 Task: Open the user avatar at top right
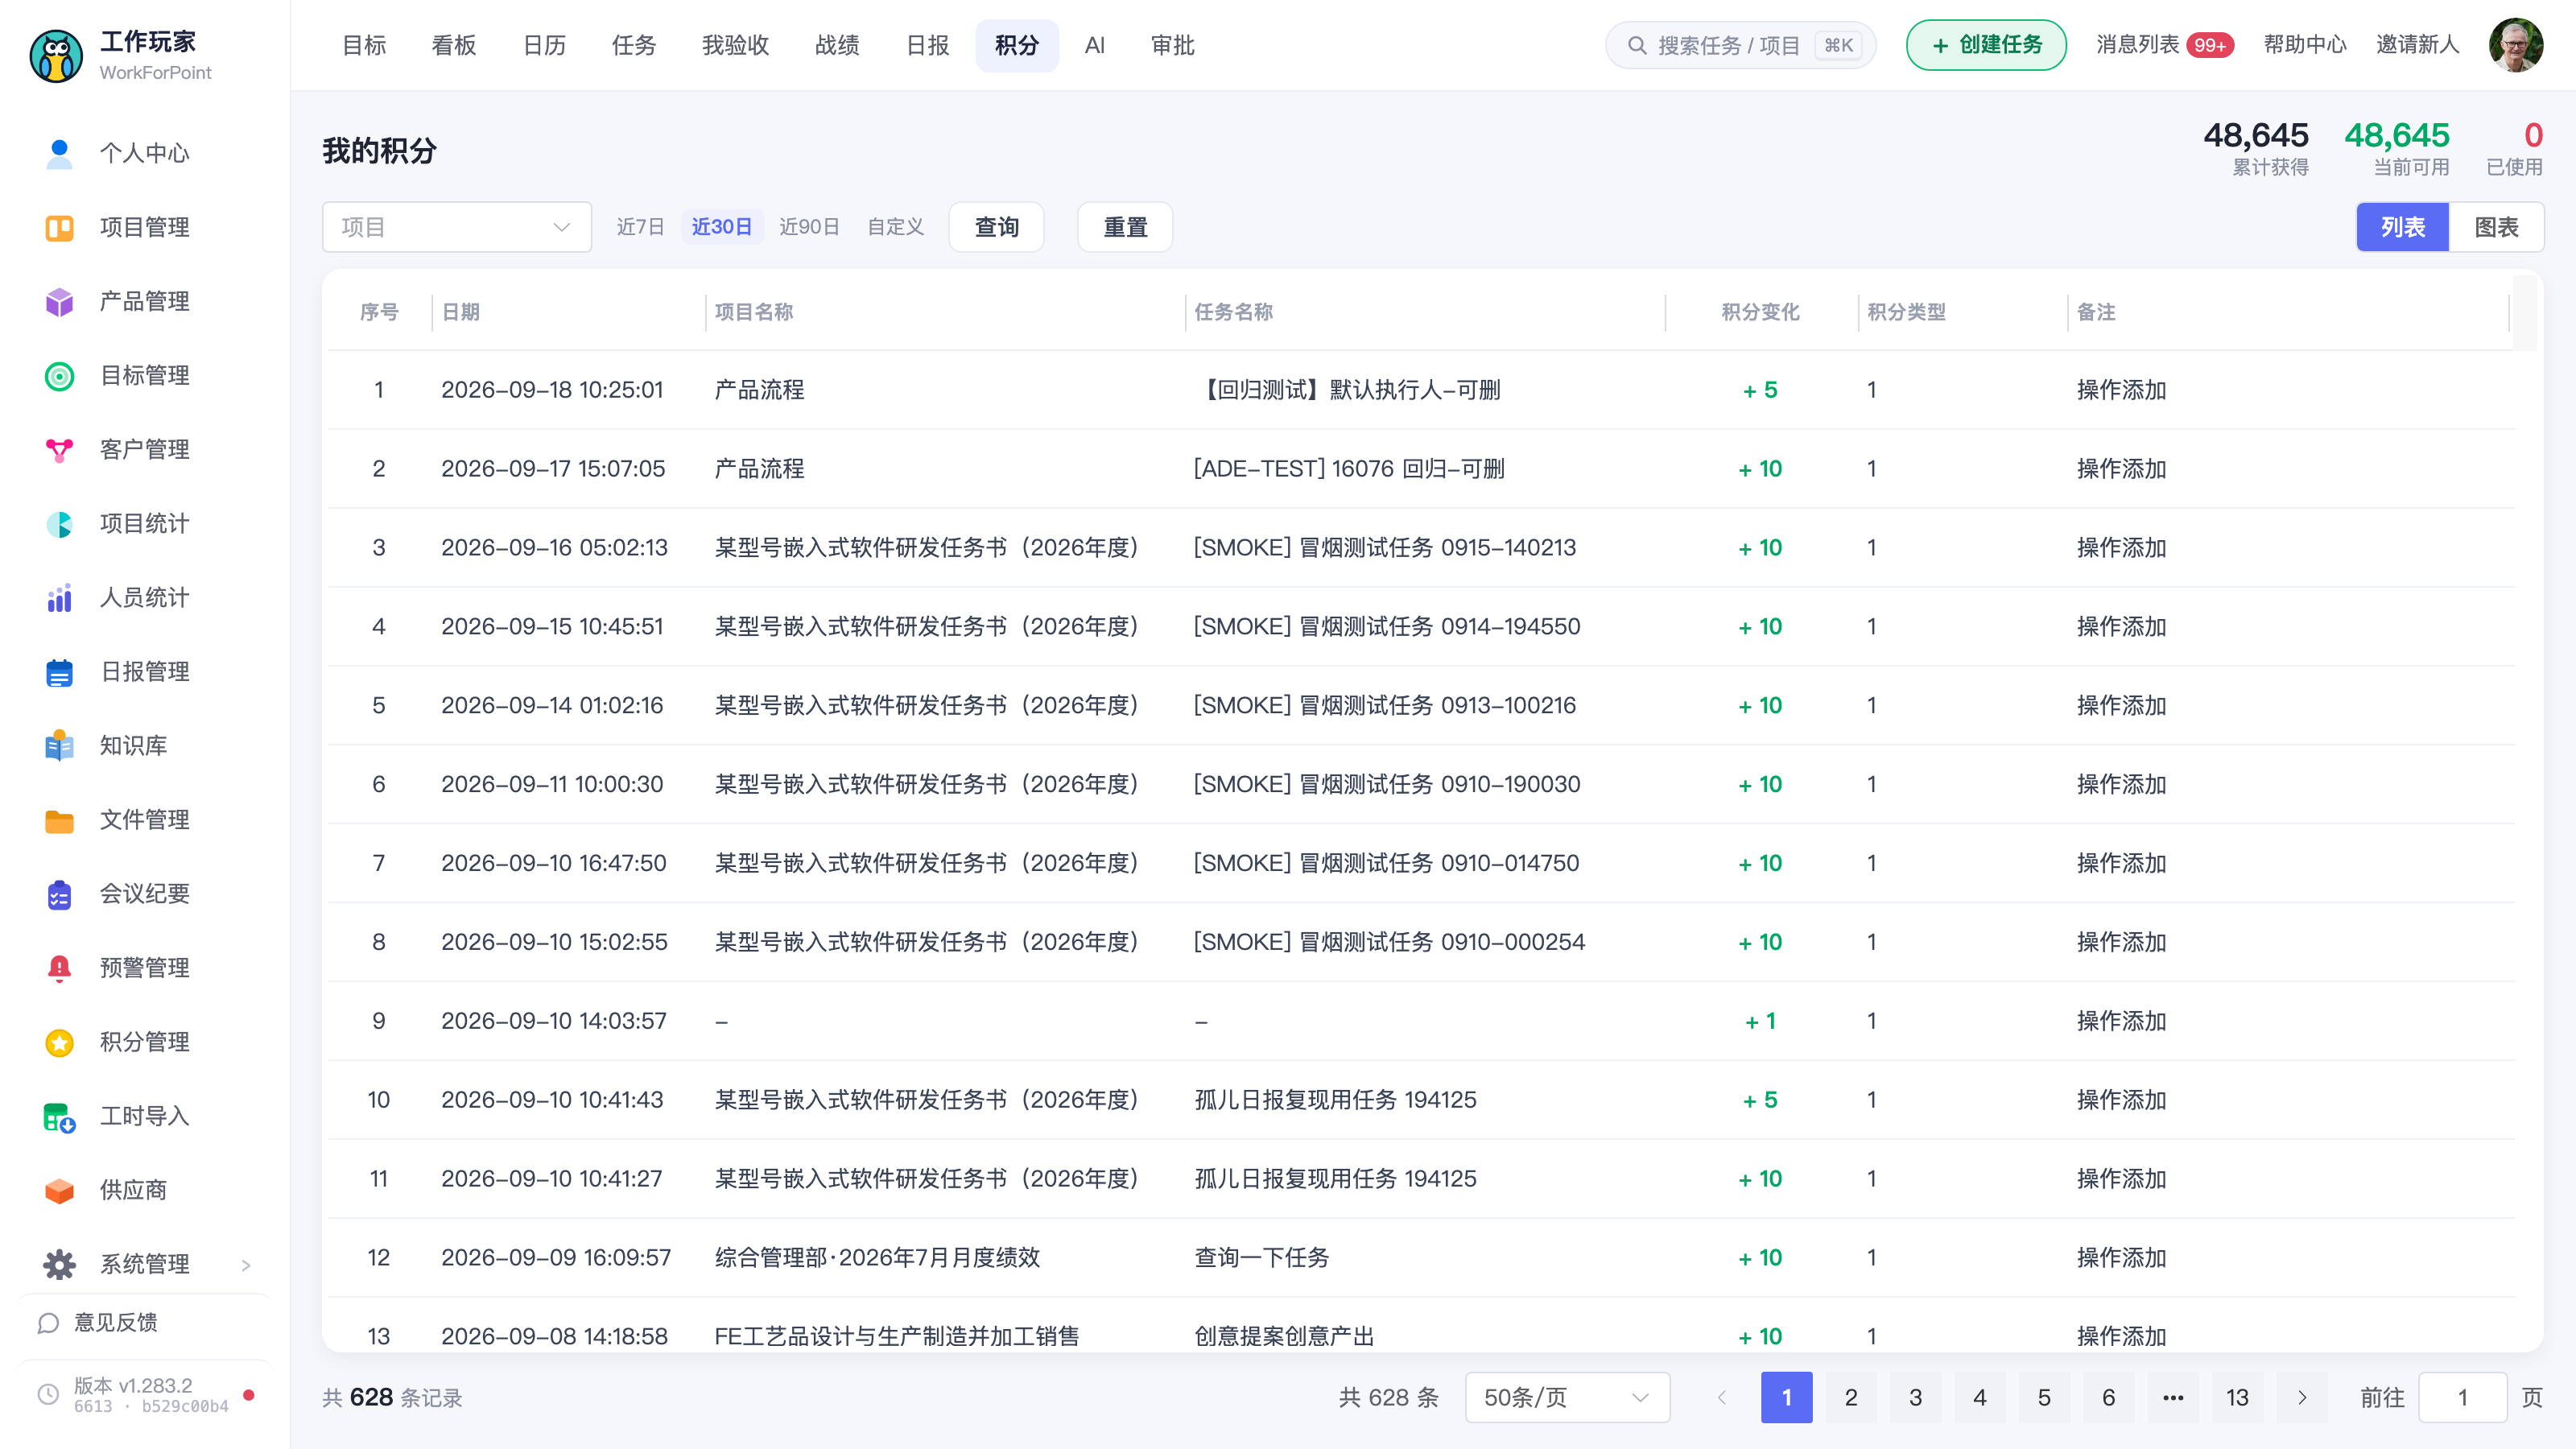tap(2516, 45)
